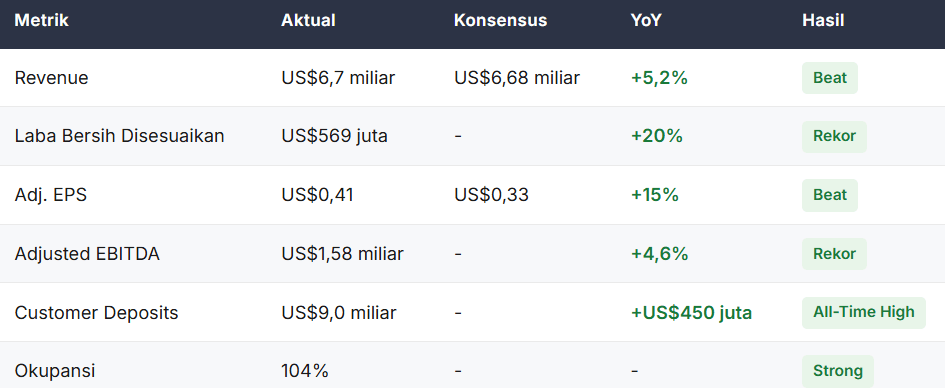Click the YoY column header
Image resolution: width=945 pixels, height=388 pixels.
click(x=646, y=20)
